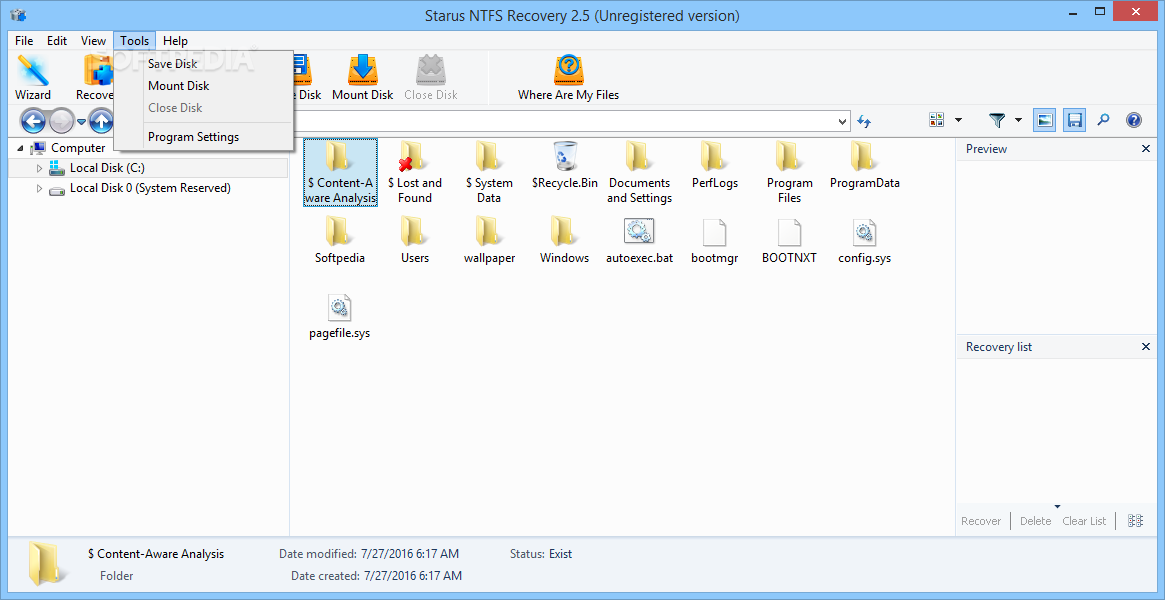Select the config.sys file
The width and height of the screenshot is (1165, 600).
(x=864, y=241)
